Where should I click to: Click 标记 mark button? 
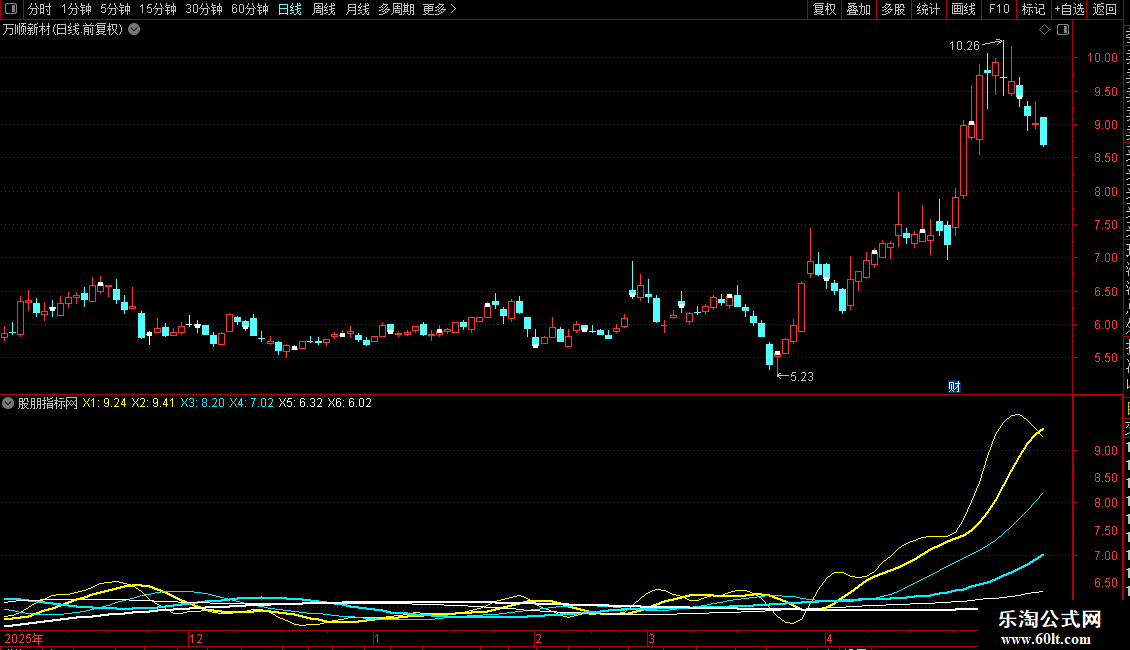[1033, 9]
